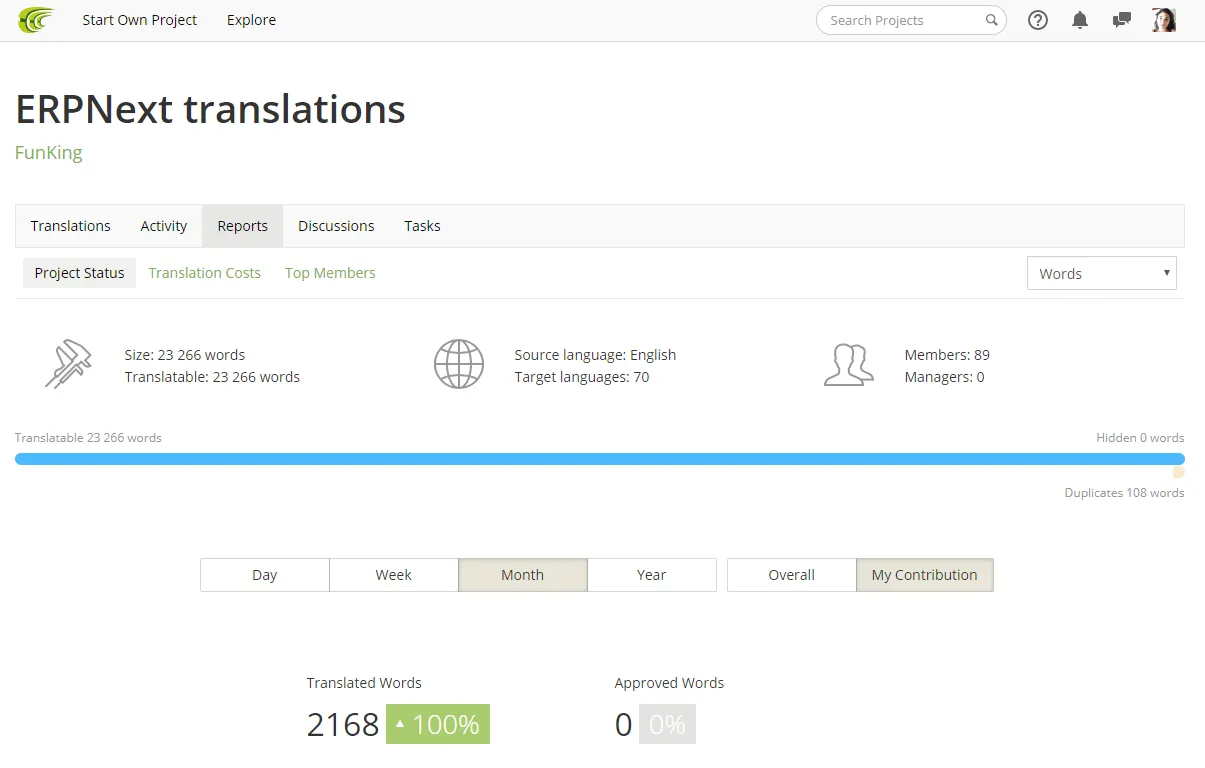Switch to the Activity tab
Image resolution: width=1205 pixels, height=768 pixels.
[x=164, y=226]
